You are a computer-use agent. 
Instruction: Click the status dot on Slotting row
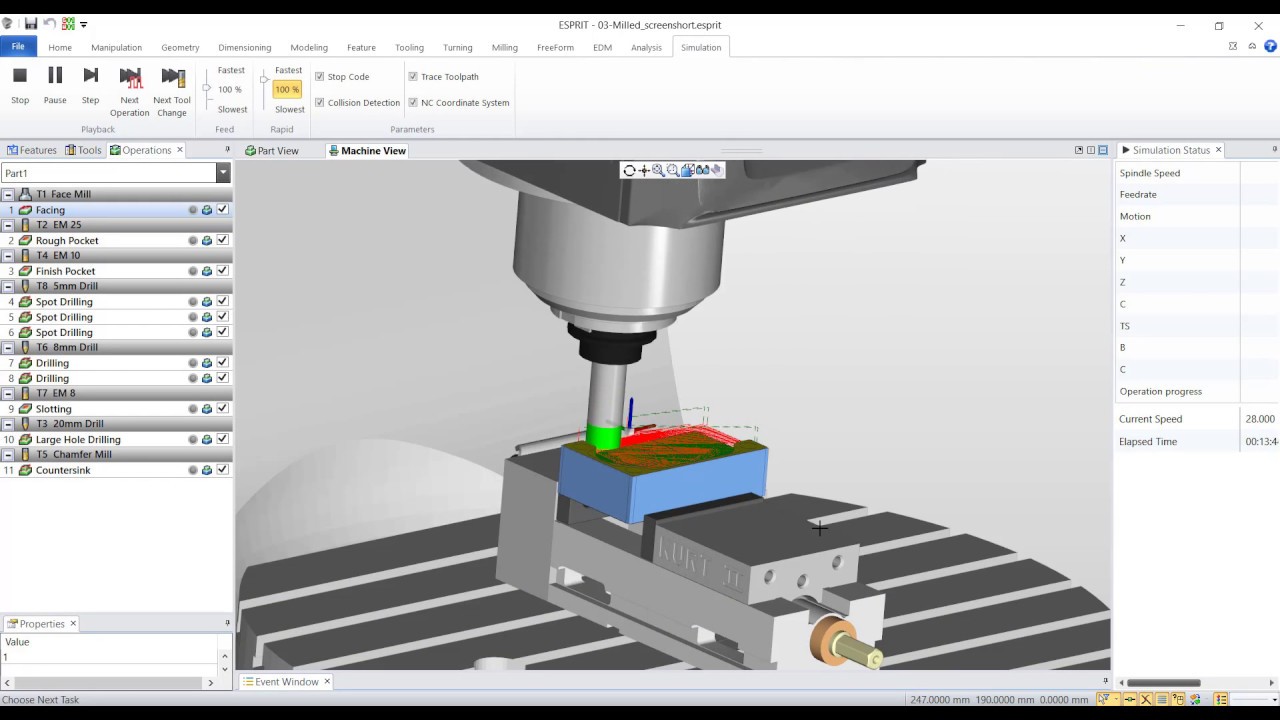click(x=193, y=409)
